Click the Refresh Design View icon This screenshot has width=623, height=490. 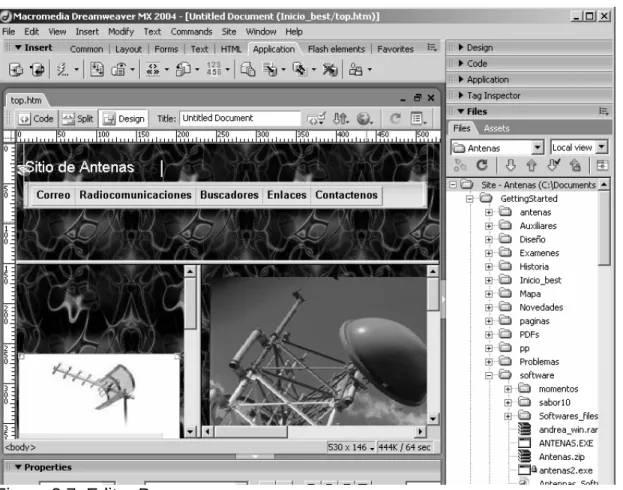tap(395, 118)
